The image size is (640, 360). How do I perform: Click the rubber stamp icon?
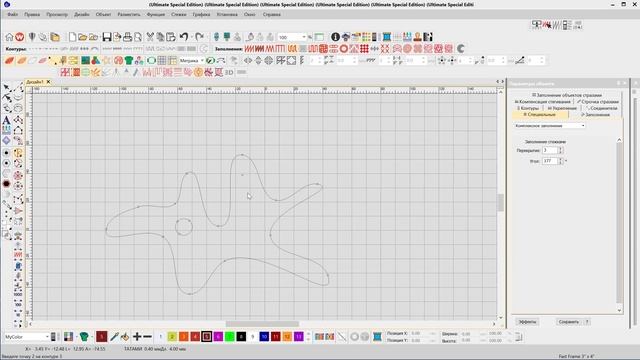pyautogui.click(x=417, y=37)
